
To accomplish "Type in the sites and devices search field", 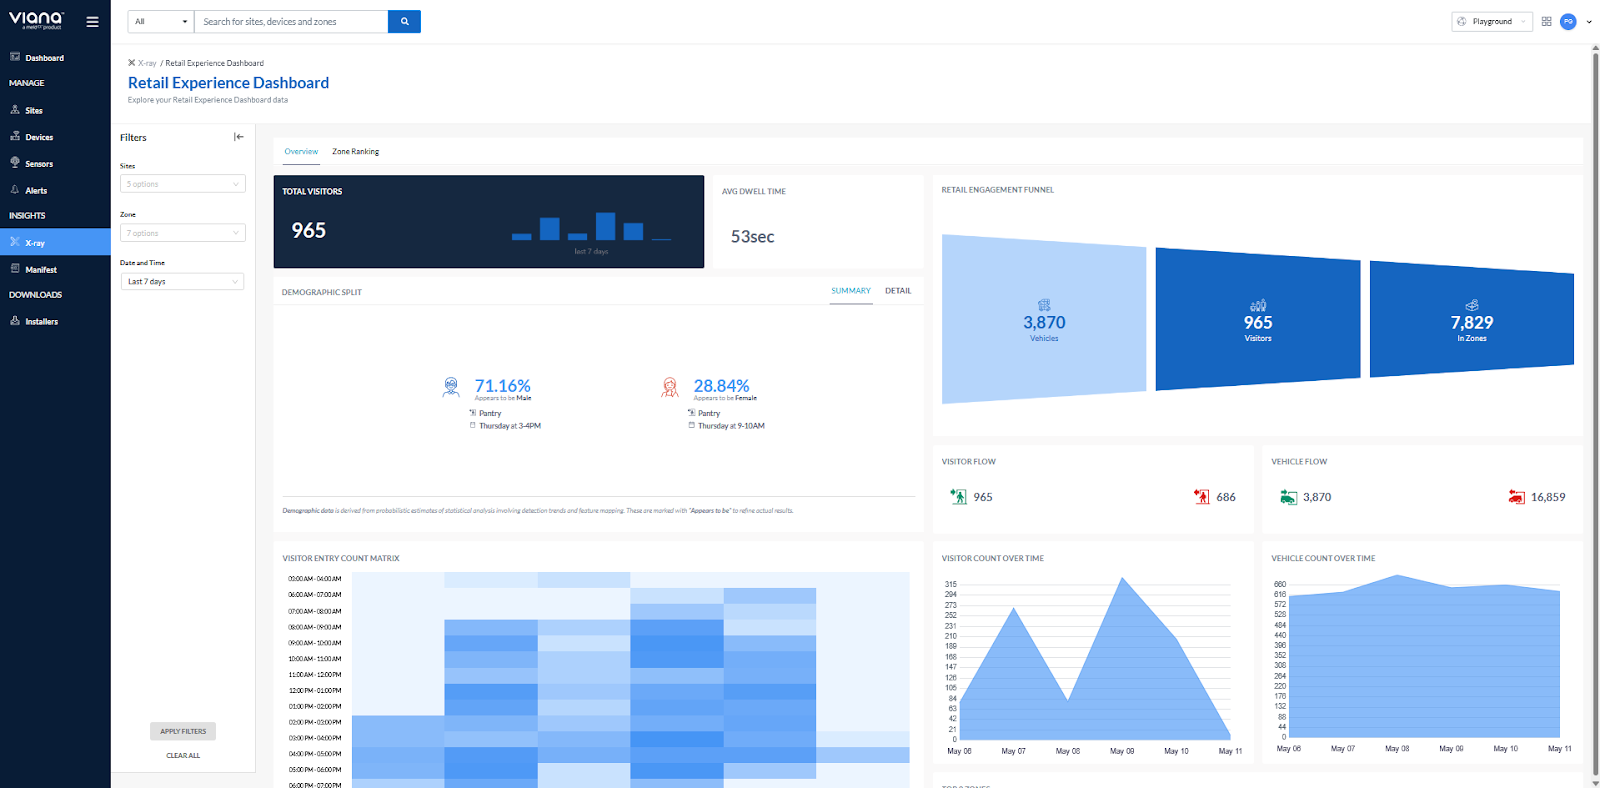I will (x=290, y=21).
